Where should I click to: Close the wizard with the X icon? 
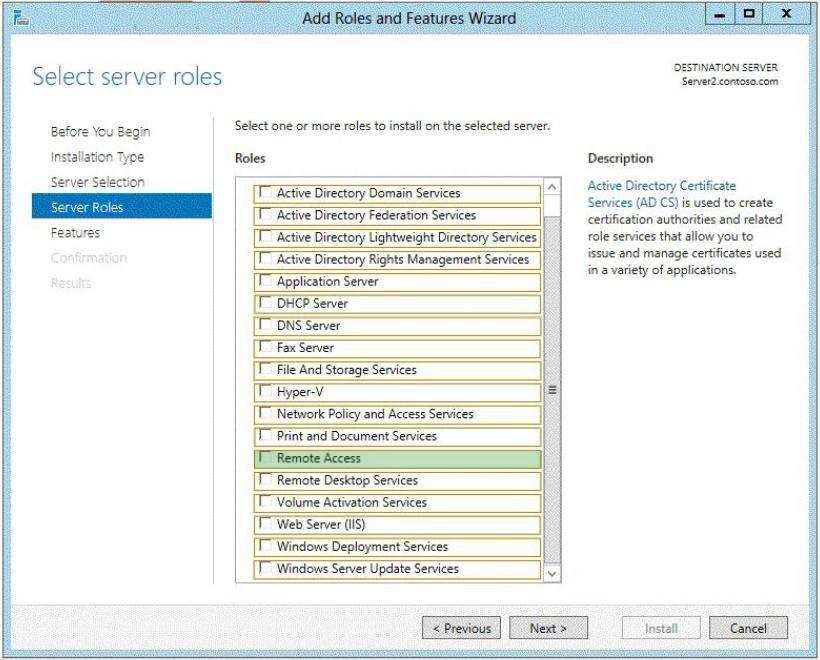(x=786, y=14)
